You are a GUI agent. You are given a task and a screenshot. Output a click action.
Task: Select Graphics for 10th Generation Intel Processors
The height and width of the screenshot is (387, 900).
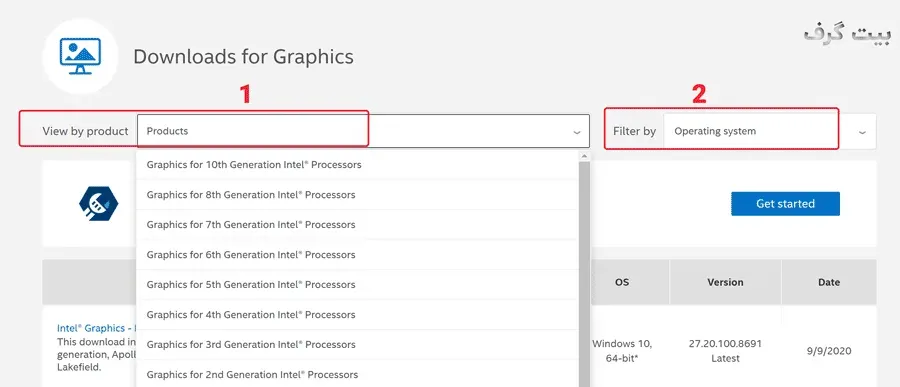[357, 165]
